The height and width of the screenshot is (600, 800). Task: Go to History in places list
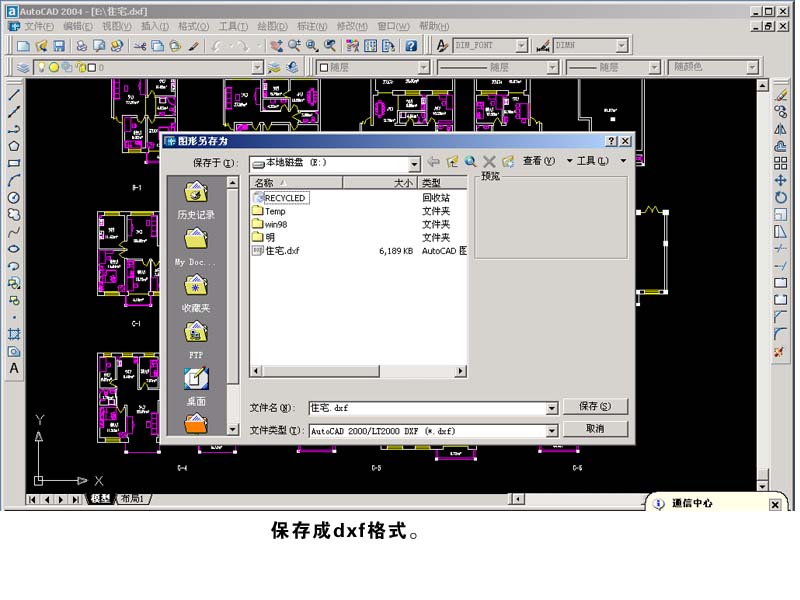coord(196,200)
